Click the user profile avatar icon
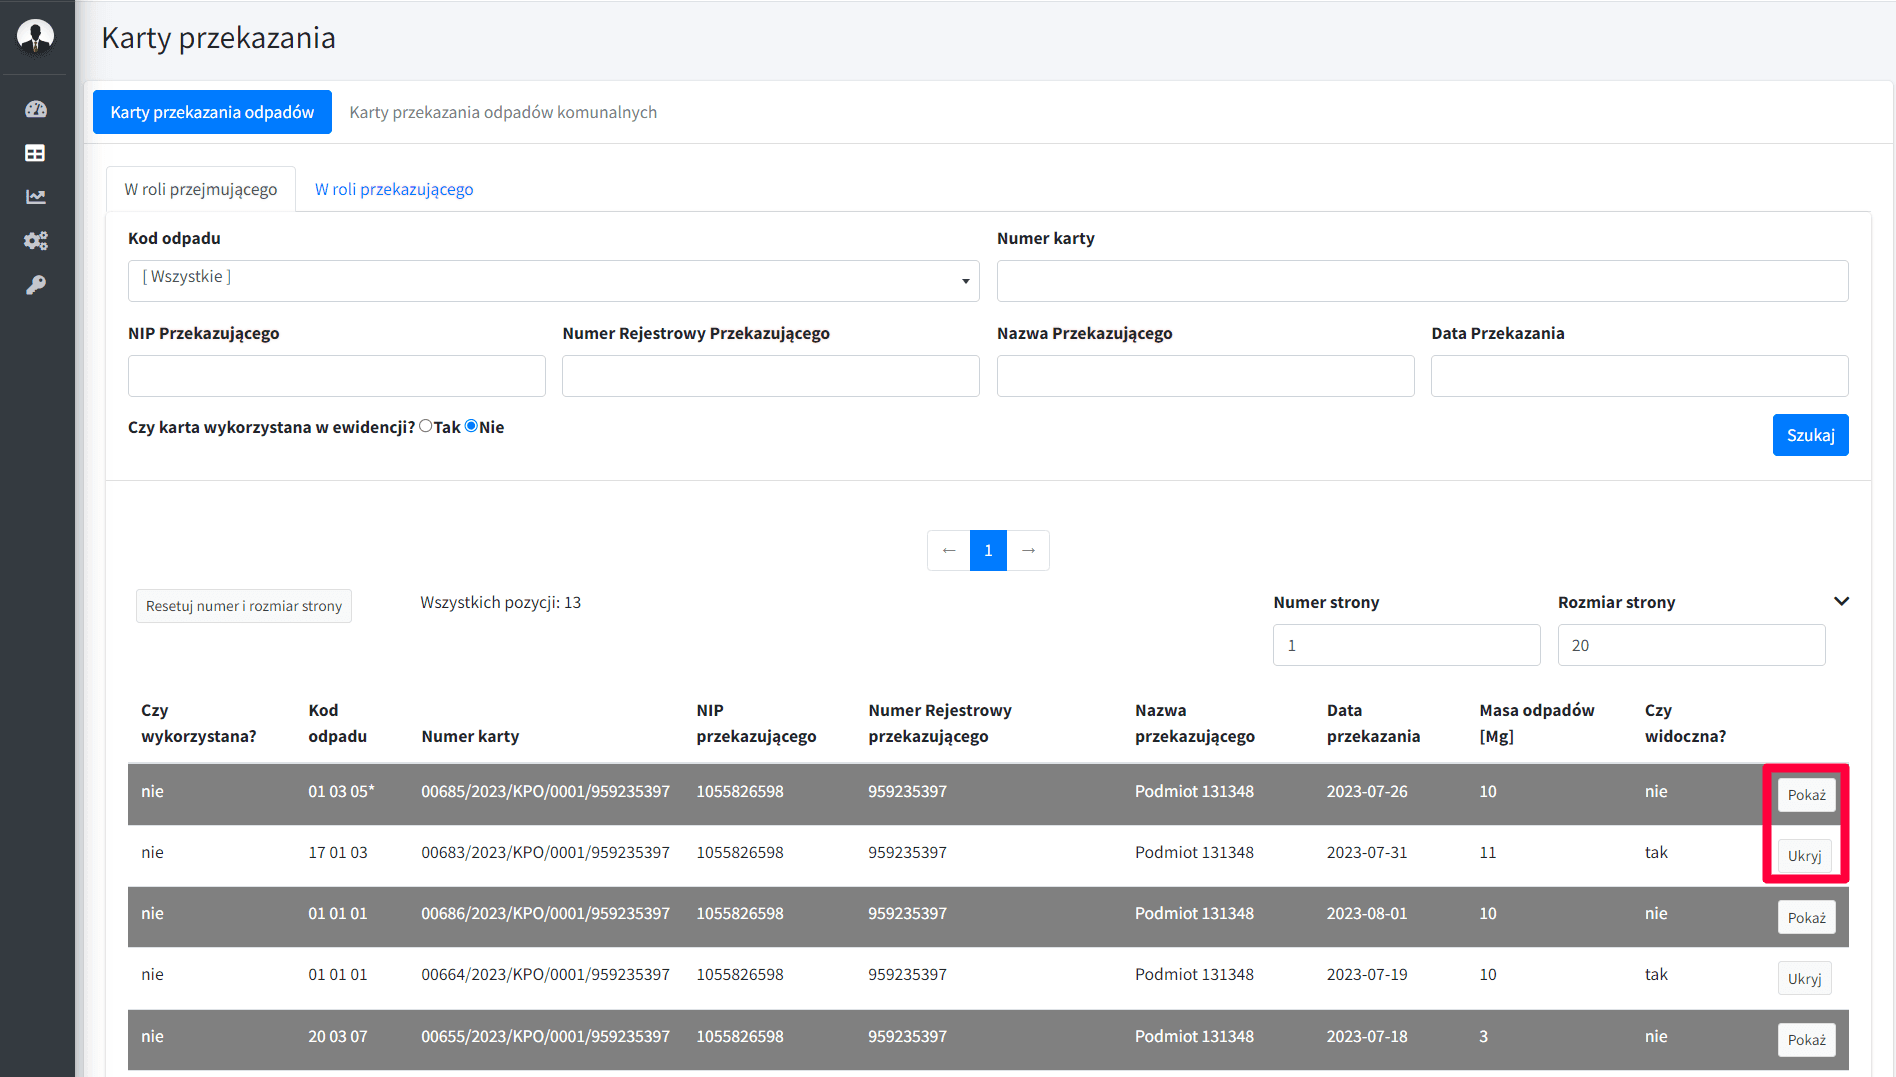 point(36,36)
